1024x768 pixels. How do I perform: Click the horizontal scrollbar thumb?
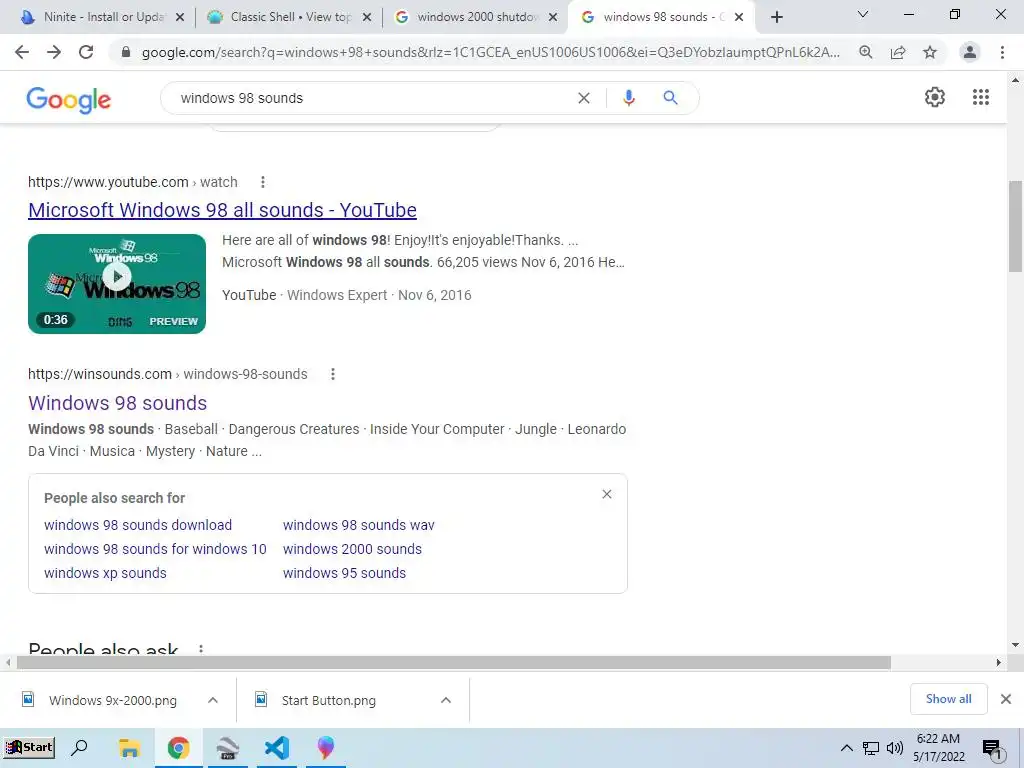pyautogui.click(x=454, y=662)
